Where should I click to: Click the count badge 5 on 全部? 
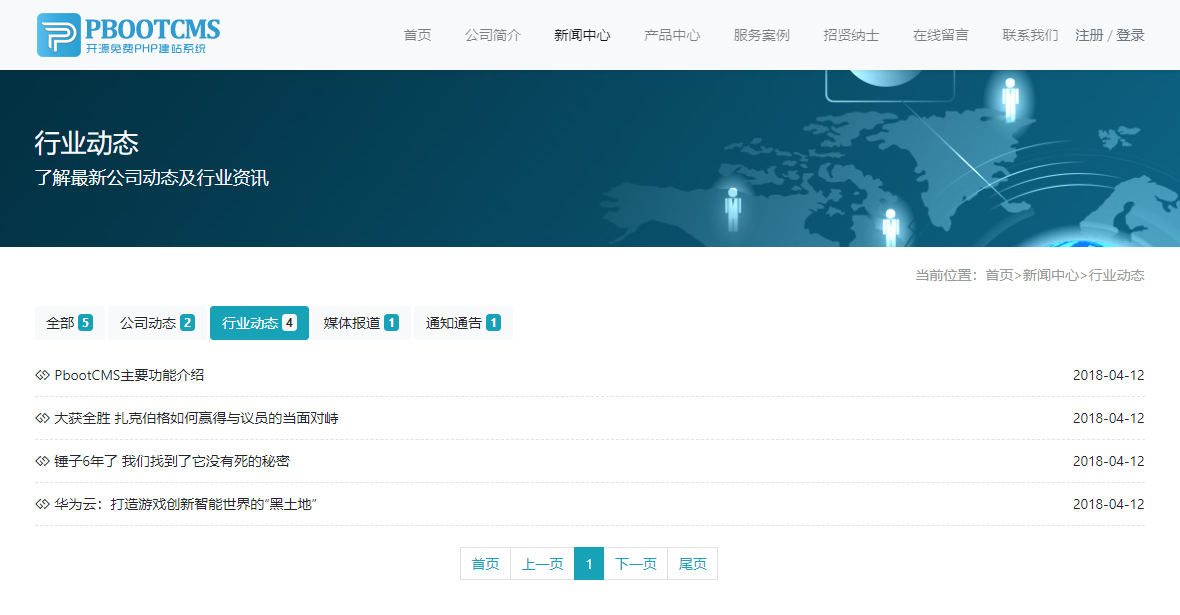pos(85,322)
